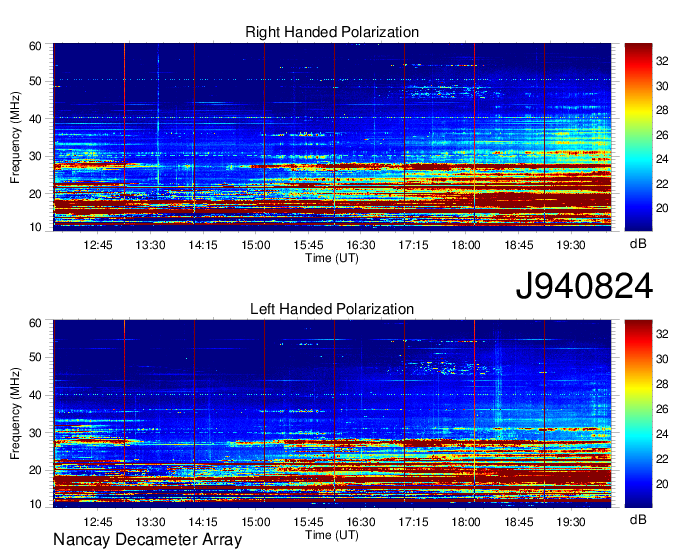This screenshot has height=552, width=680.
Task: Click the 13:30 time tick under Left Handed plot
Action: coord(150,522)
